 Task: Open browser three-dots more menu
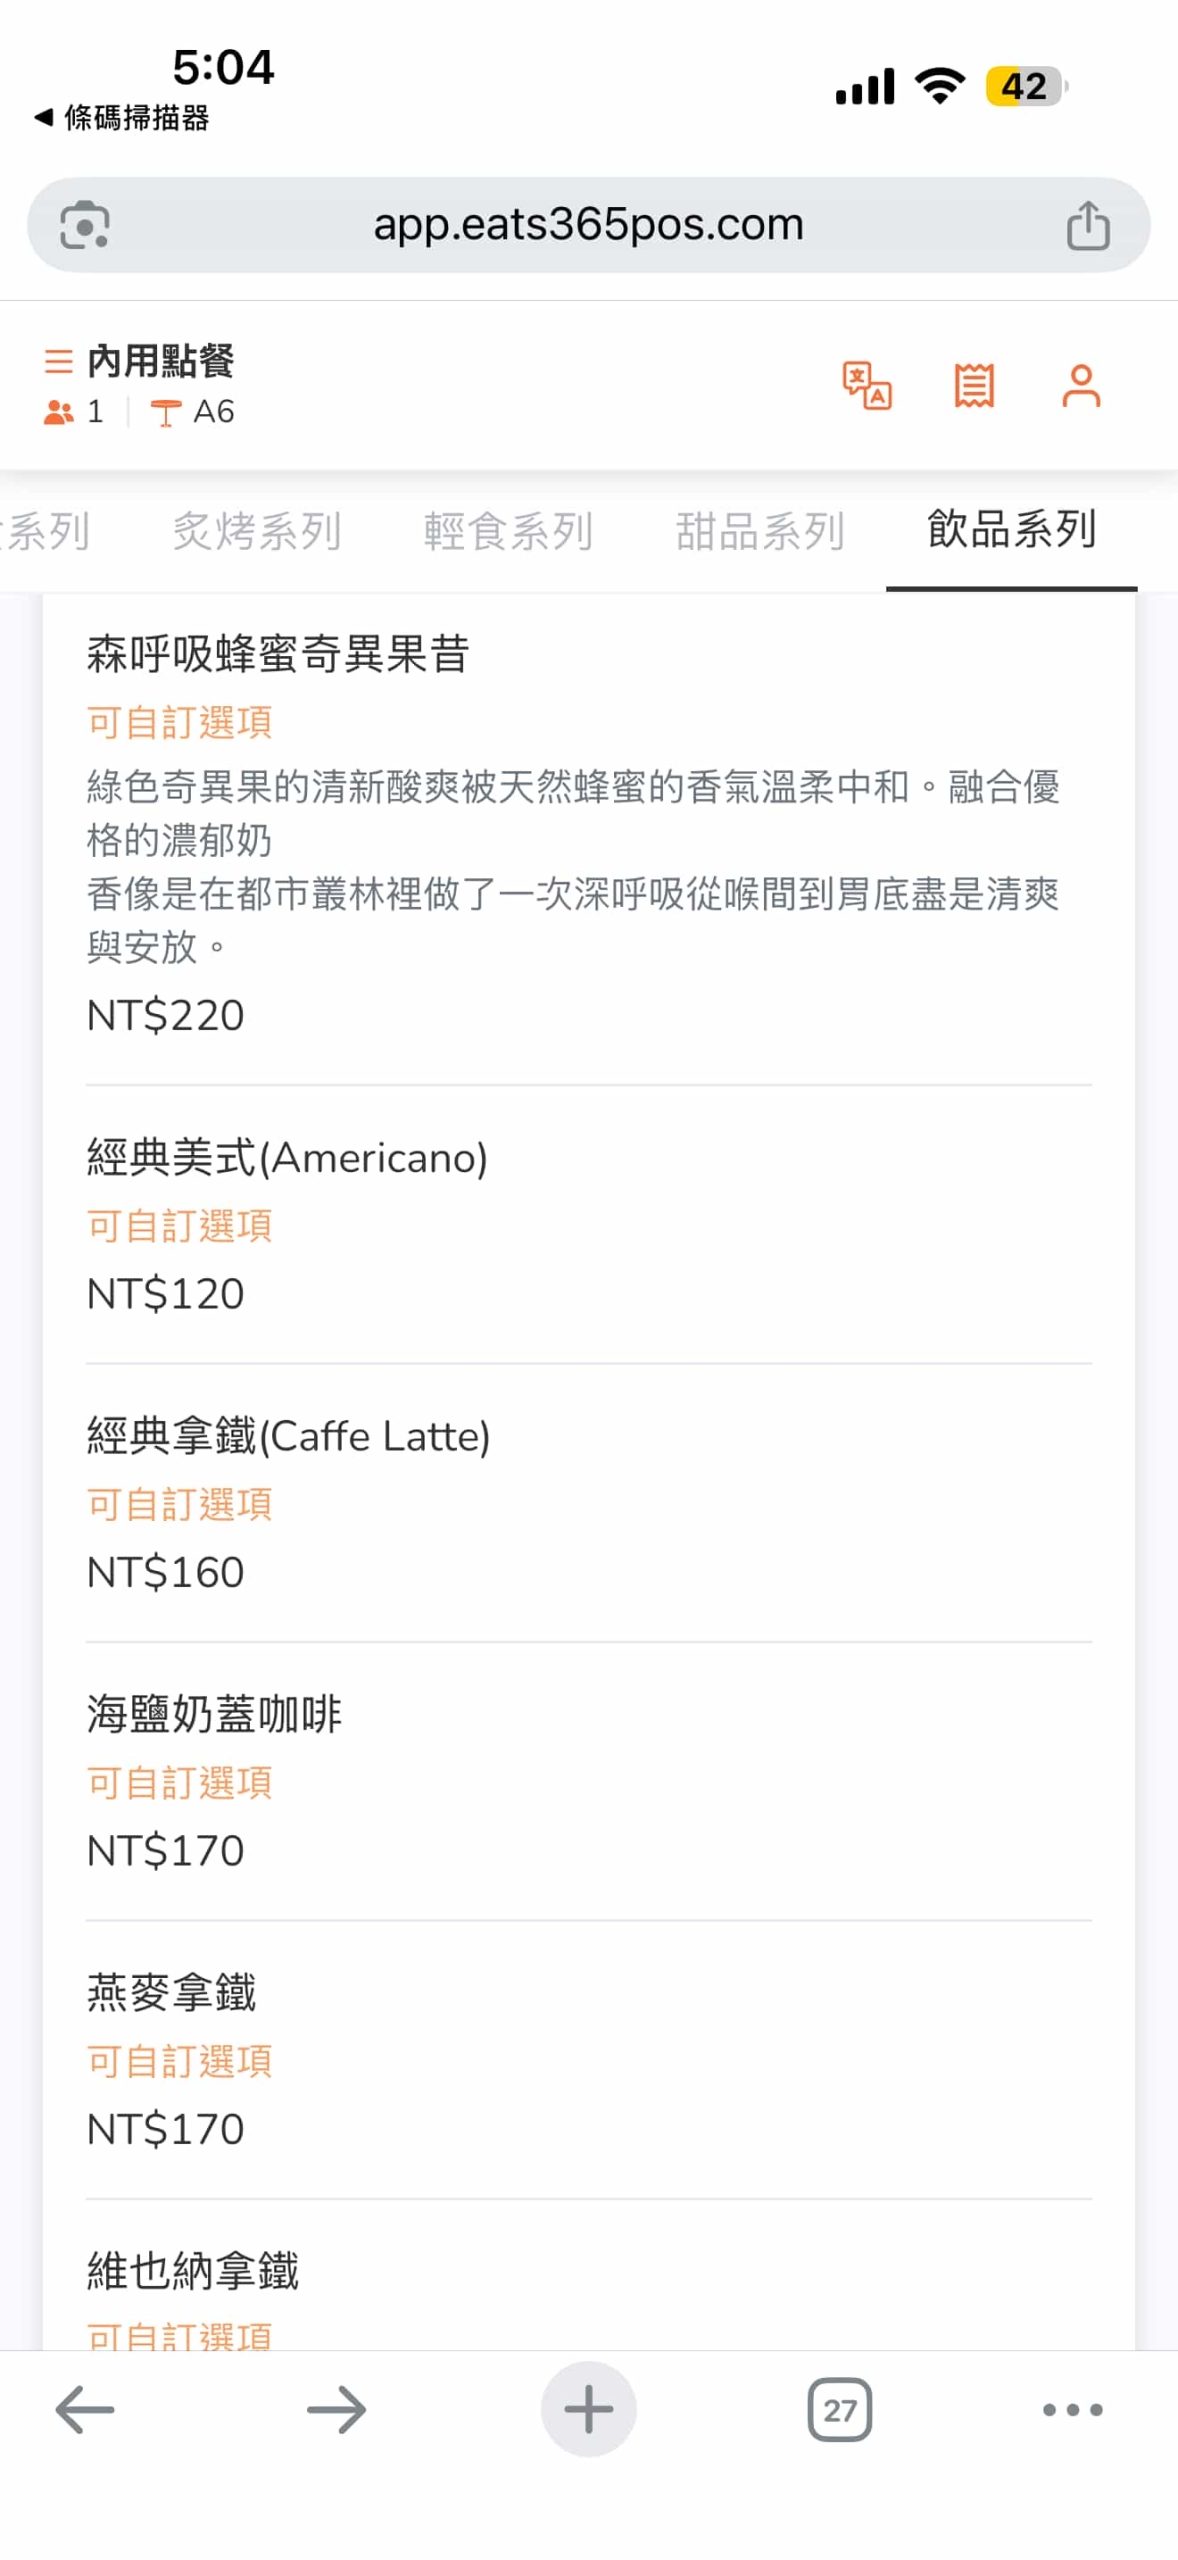(1072, 2410)
